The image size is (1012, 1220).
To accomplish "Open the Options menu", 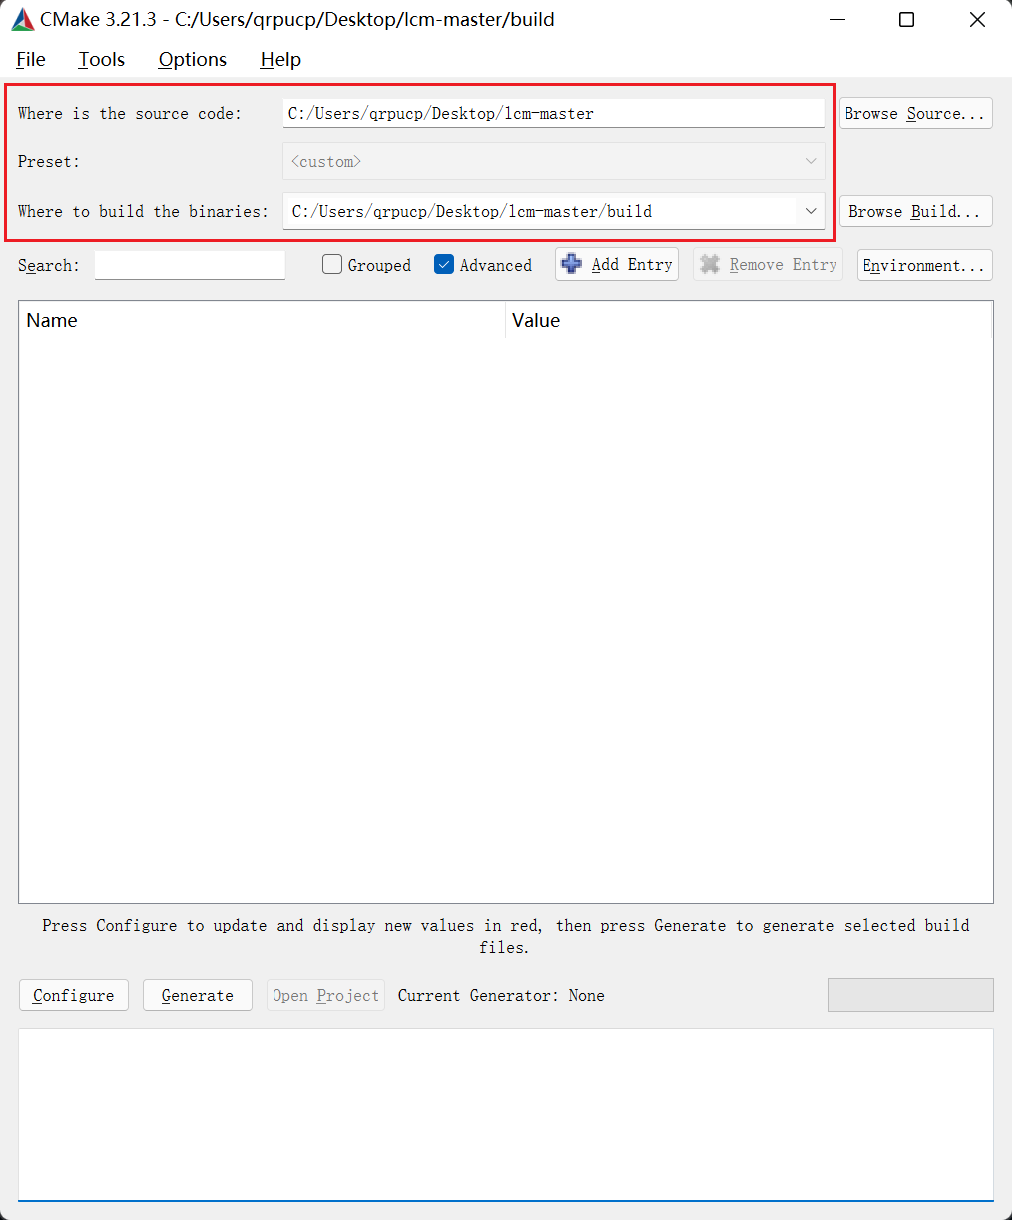I will point(193,59).
